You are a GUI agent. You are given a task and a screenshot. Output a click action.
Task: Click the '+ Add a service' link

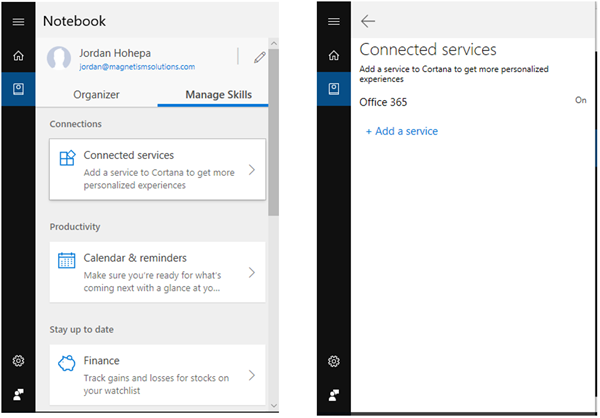(401, 131)
